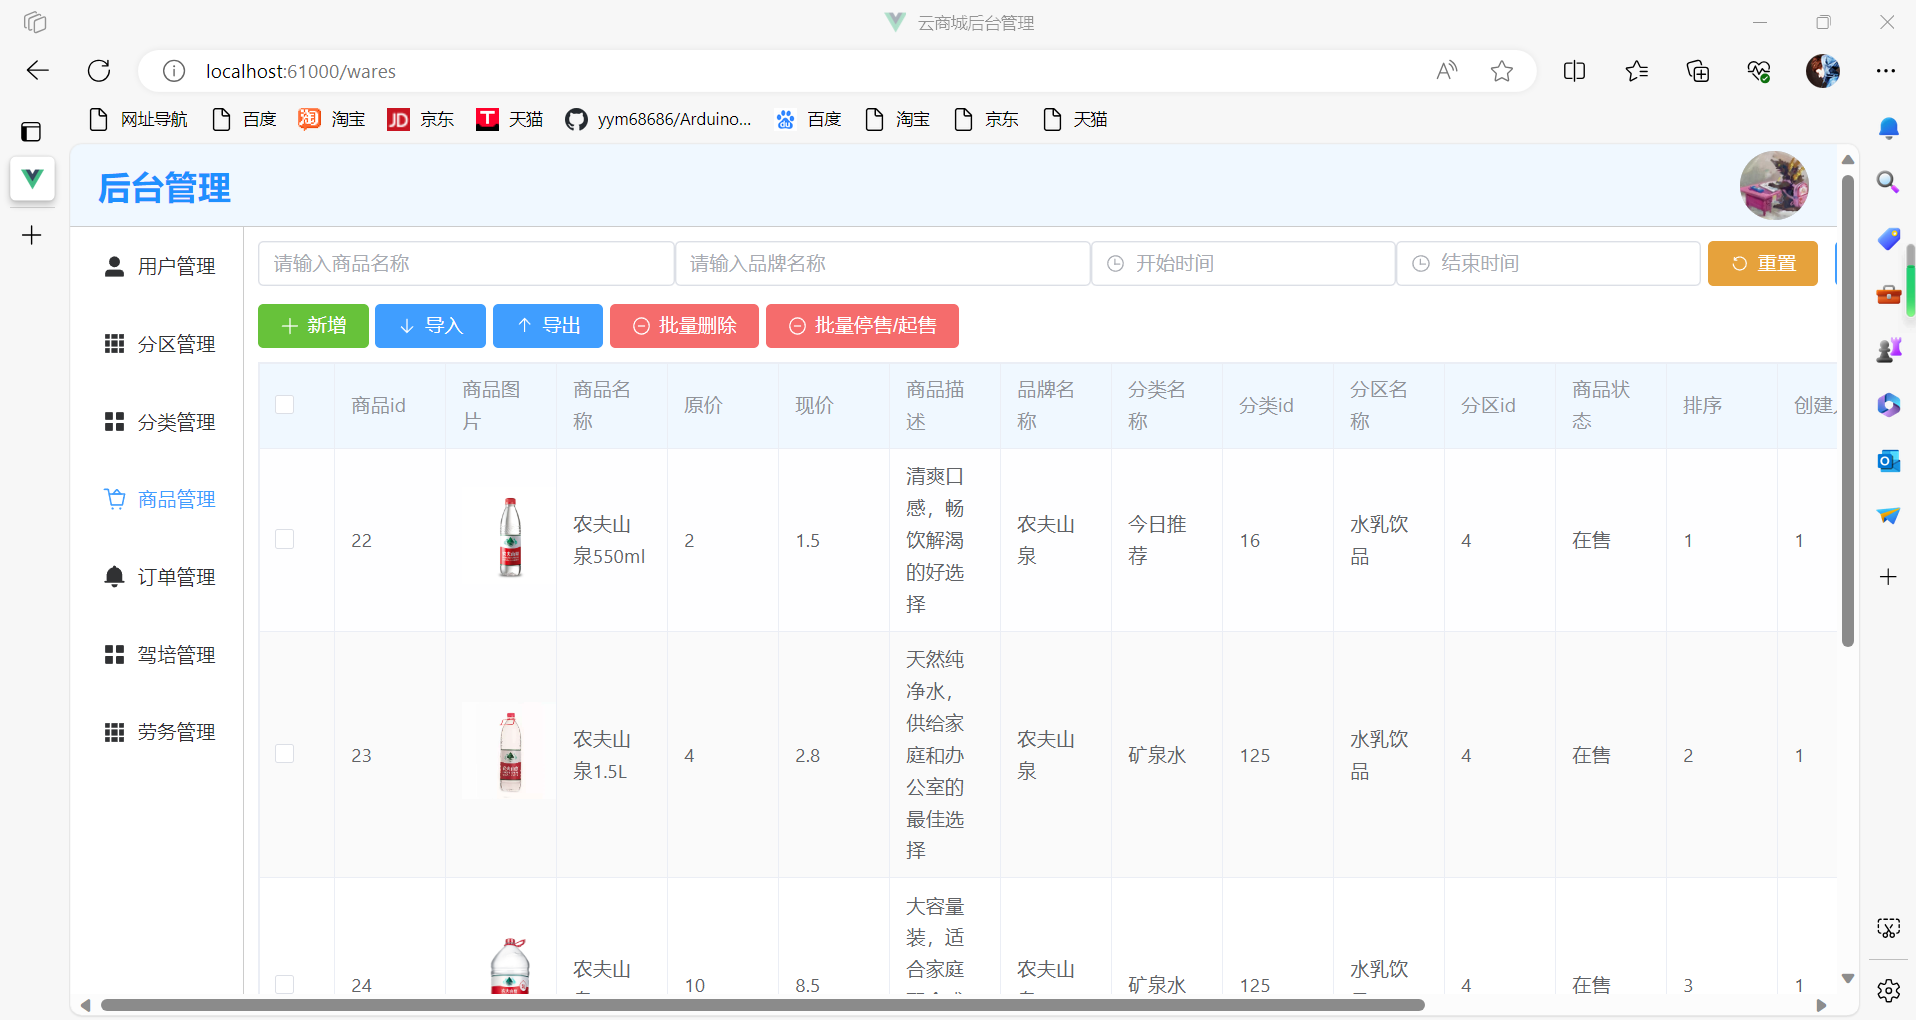1916x1020 pixels.
Task: Open Read aloud icon in address bar
Action: click(x=1446, y=71)
